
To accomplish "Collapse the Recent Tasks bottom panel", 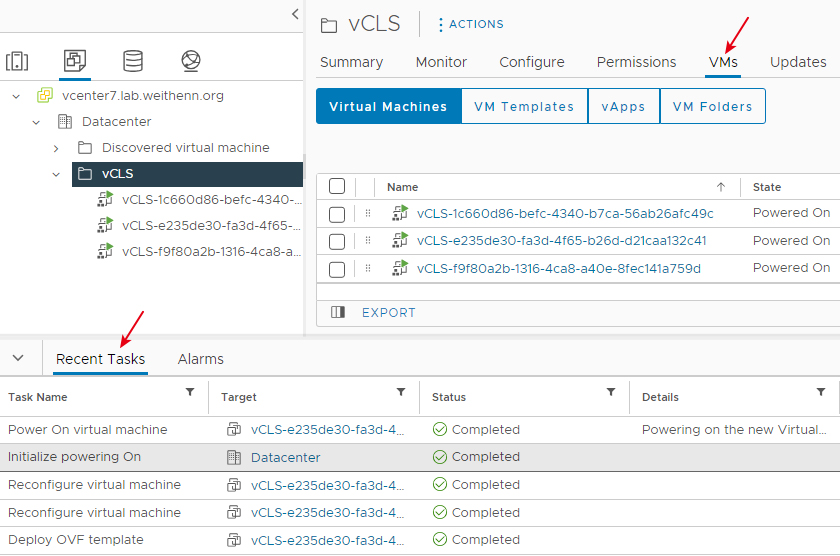I will pyautogui.click(x=18, y=357).
